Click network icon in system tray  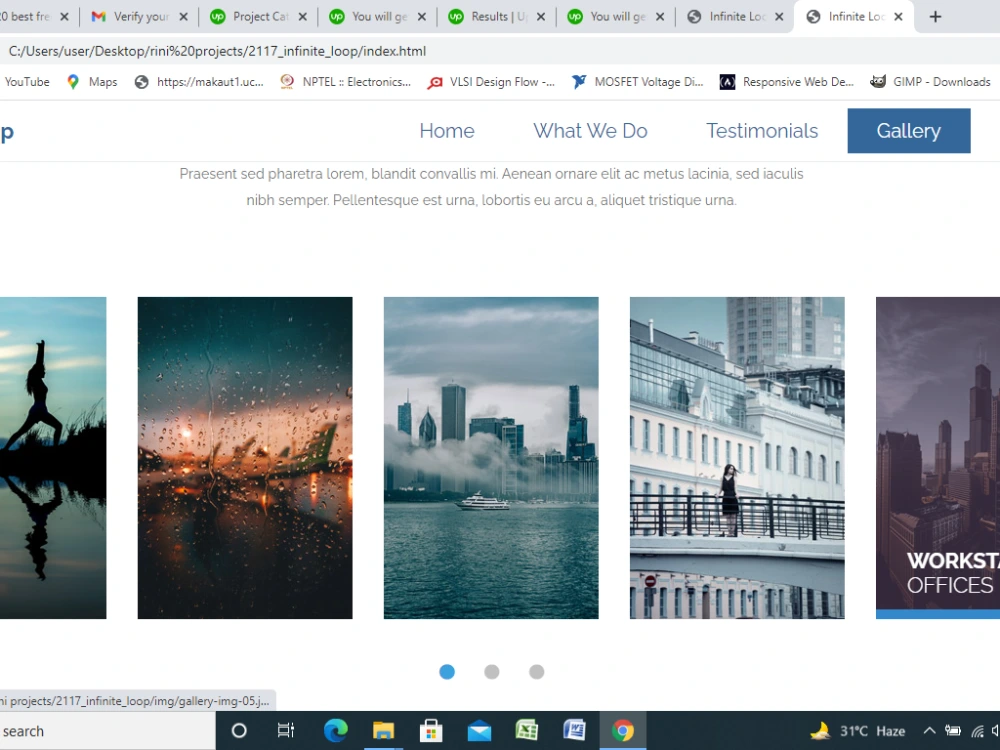point(977,731)
